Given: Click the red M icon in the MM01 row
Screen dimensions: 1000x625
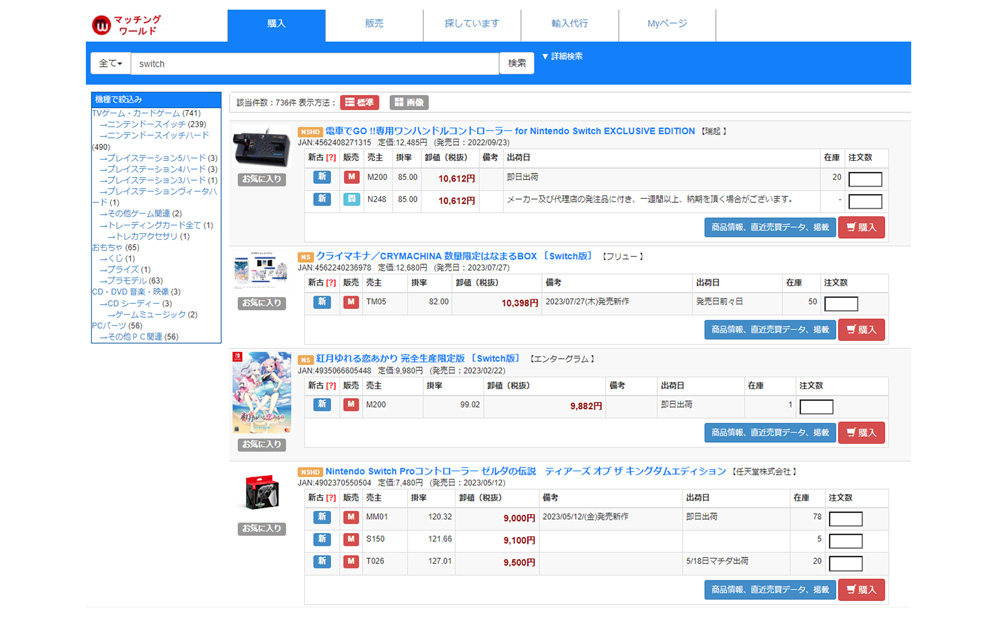Looking at the screenshot, I should tap(351, 517).
